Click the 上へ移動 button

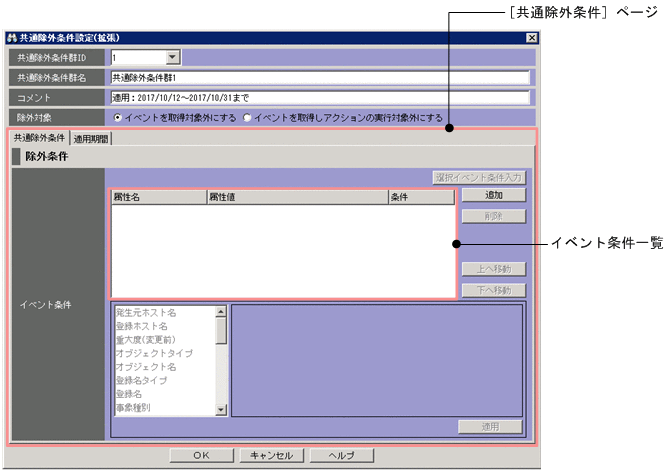[x=494, y=269]
